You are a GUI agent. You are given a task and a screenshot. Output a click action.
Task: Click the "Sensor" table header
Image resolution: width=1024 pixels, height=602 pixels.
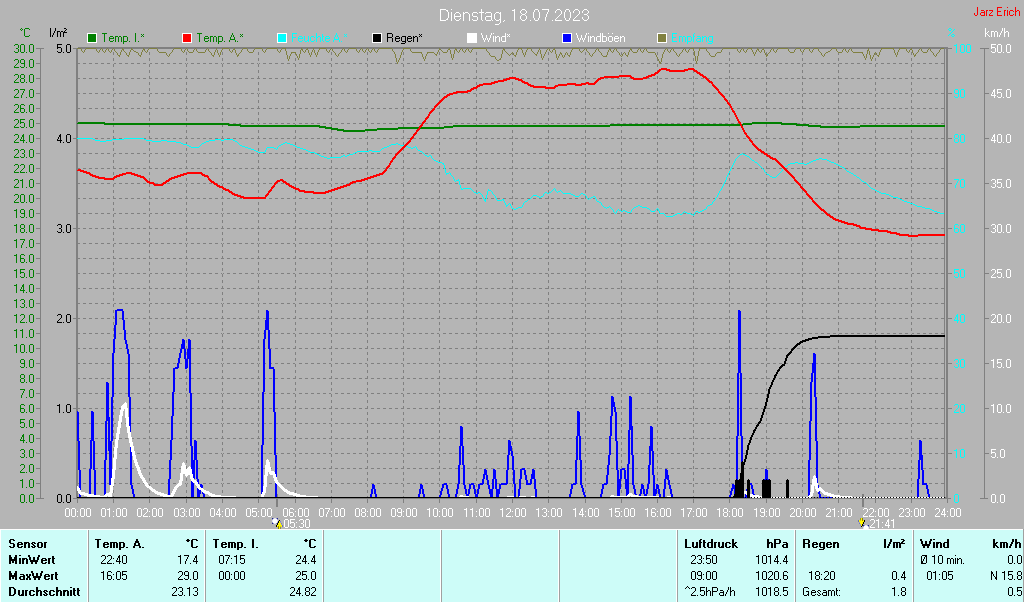tap(28, 544)
